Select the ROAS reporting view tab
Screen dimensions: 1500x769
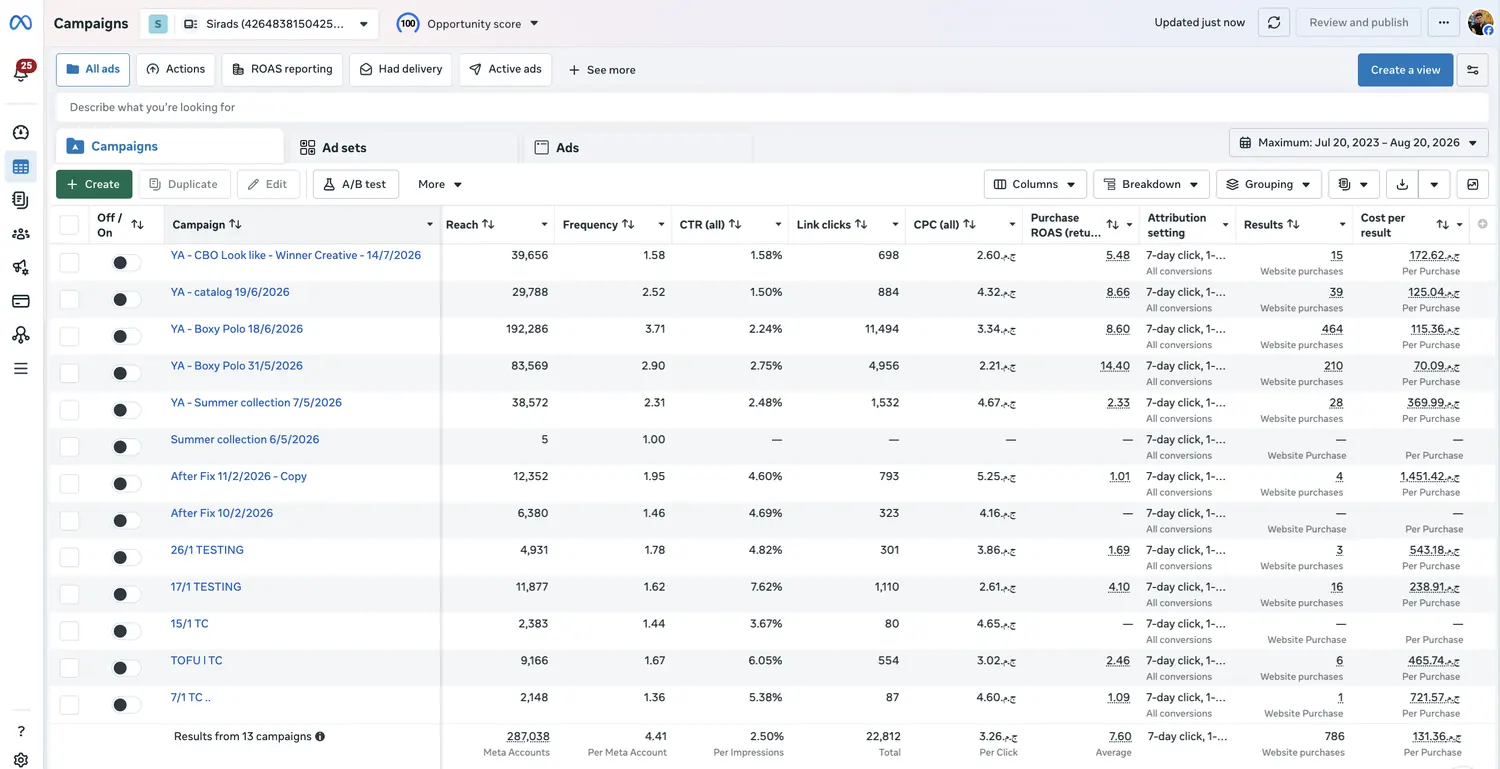point(282,69)
